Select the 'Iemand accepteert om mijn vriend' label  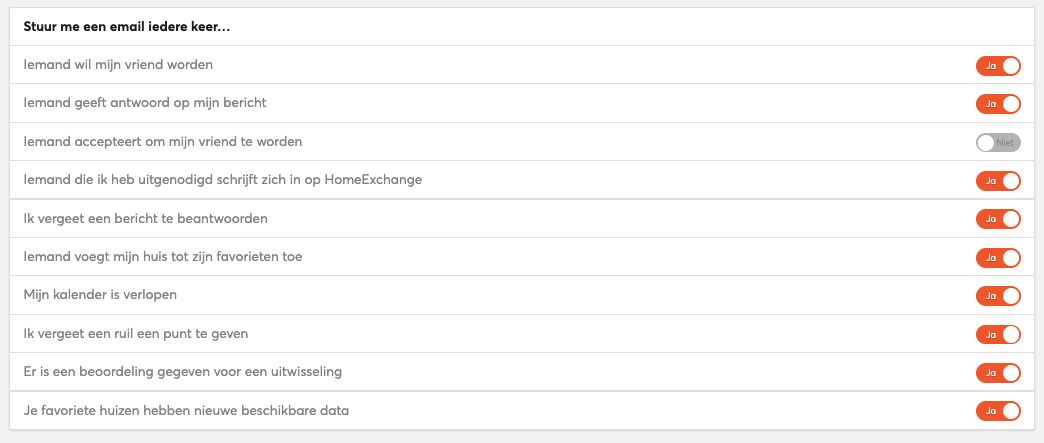coord(130,142)
